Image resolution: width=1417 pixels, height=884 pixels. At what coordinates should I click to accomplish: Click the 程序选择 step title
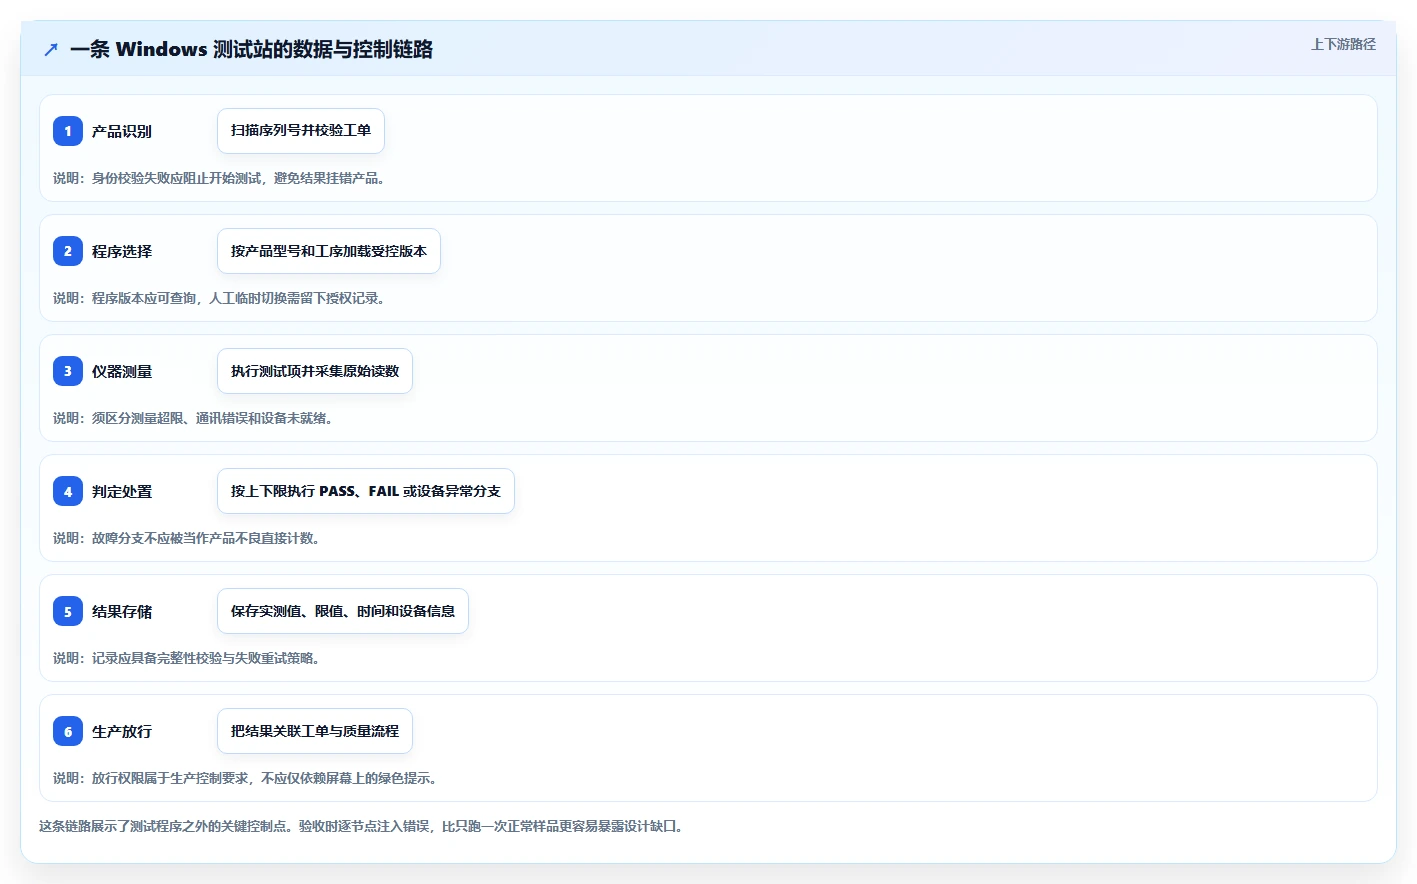click(x=122, y=251)
